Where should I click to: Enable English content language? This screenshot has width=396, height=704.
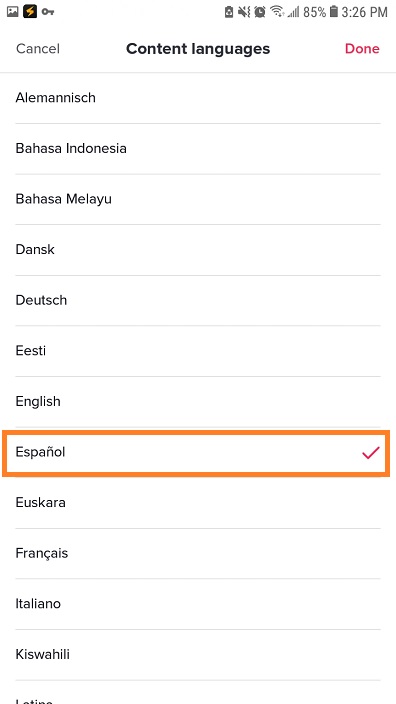click(198, 402)
